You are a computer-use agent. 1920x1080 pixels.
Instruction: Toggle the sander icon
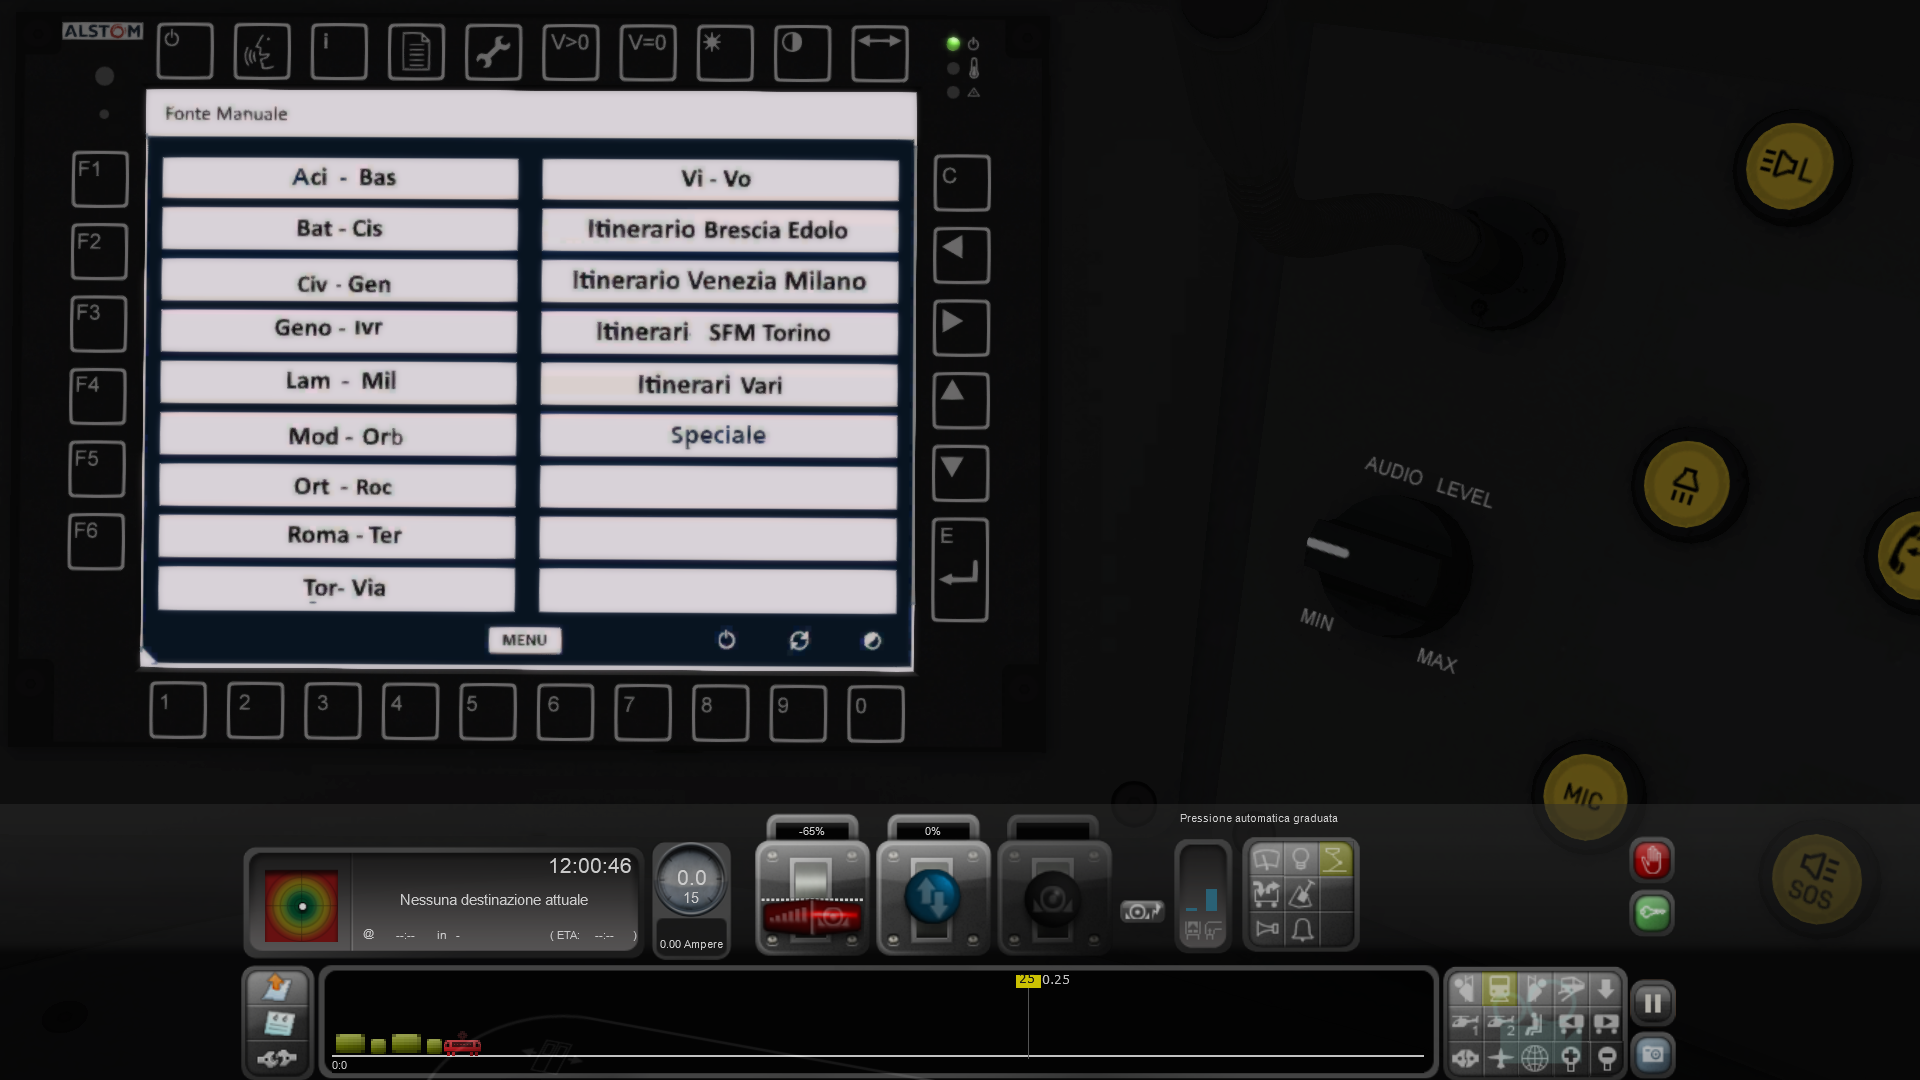(x=1301, y=894)
